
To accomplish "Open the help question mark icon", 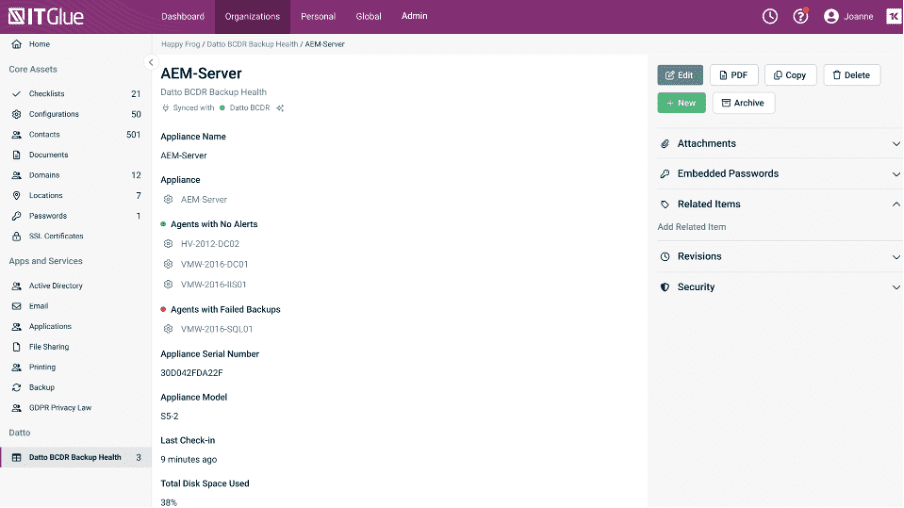I will click(800, 16).
